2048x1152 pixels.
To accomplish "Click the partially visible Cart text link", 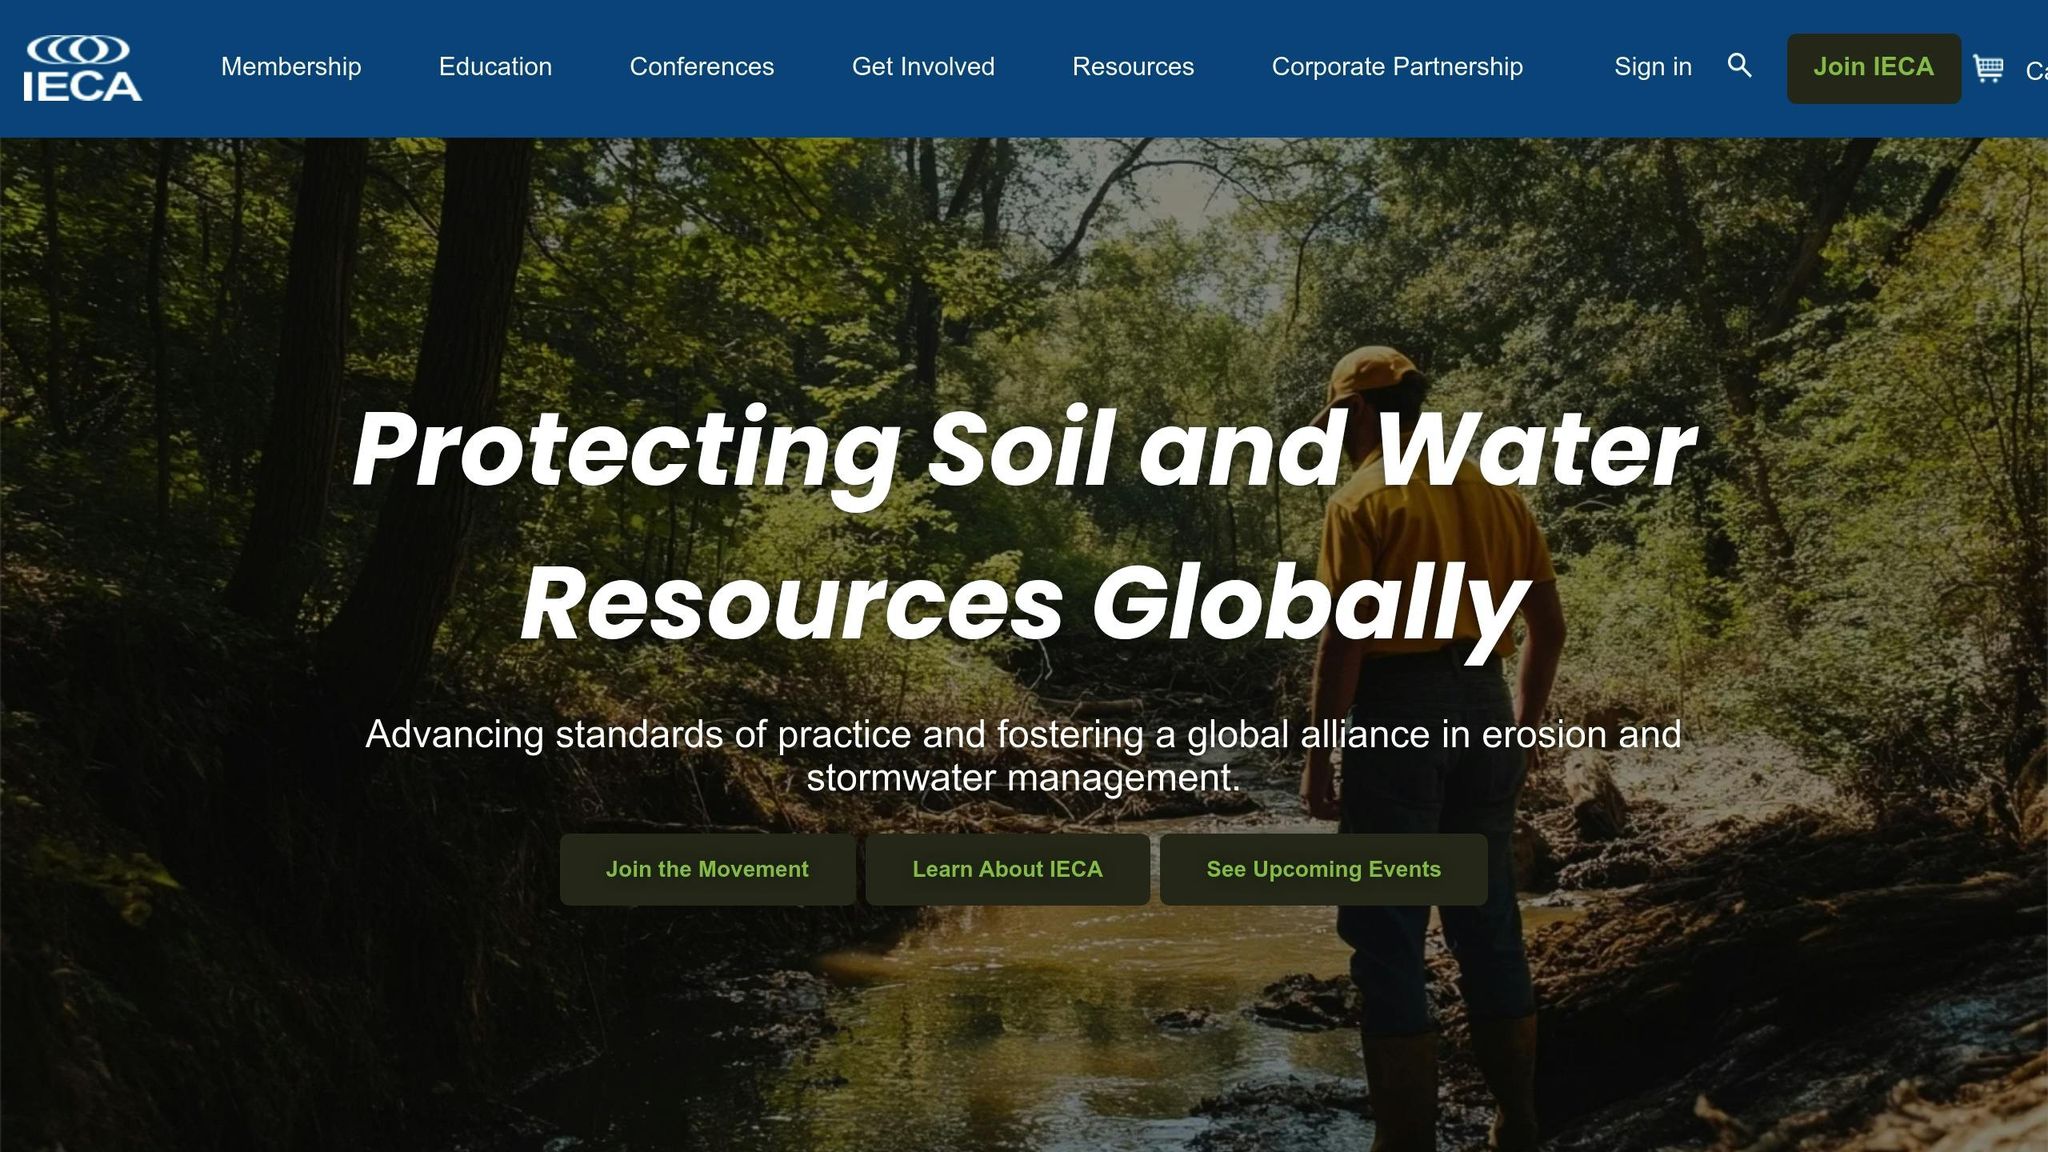I will coord(2035,71).
